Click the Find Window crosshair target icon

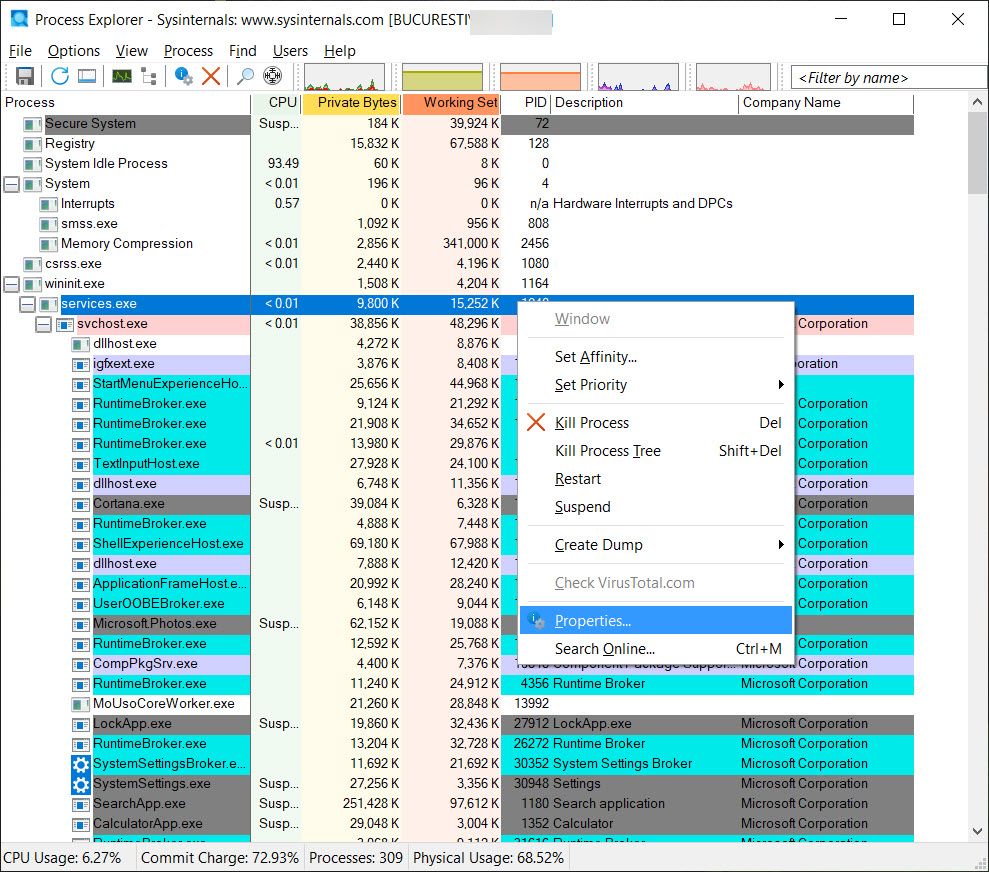pos(272,76)
